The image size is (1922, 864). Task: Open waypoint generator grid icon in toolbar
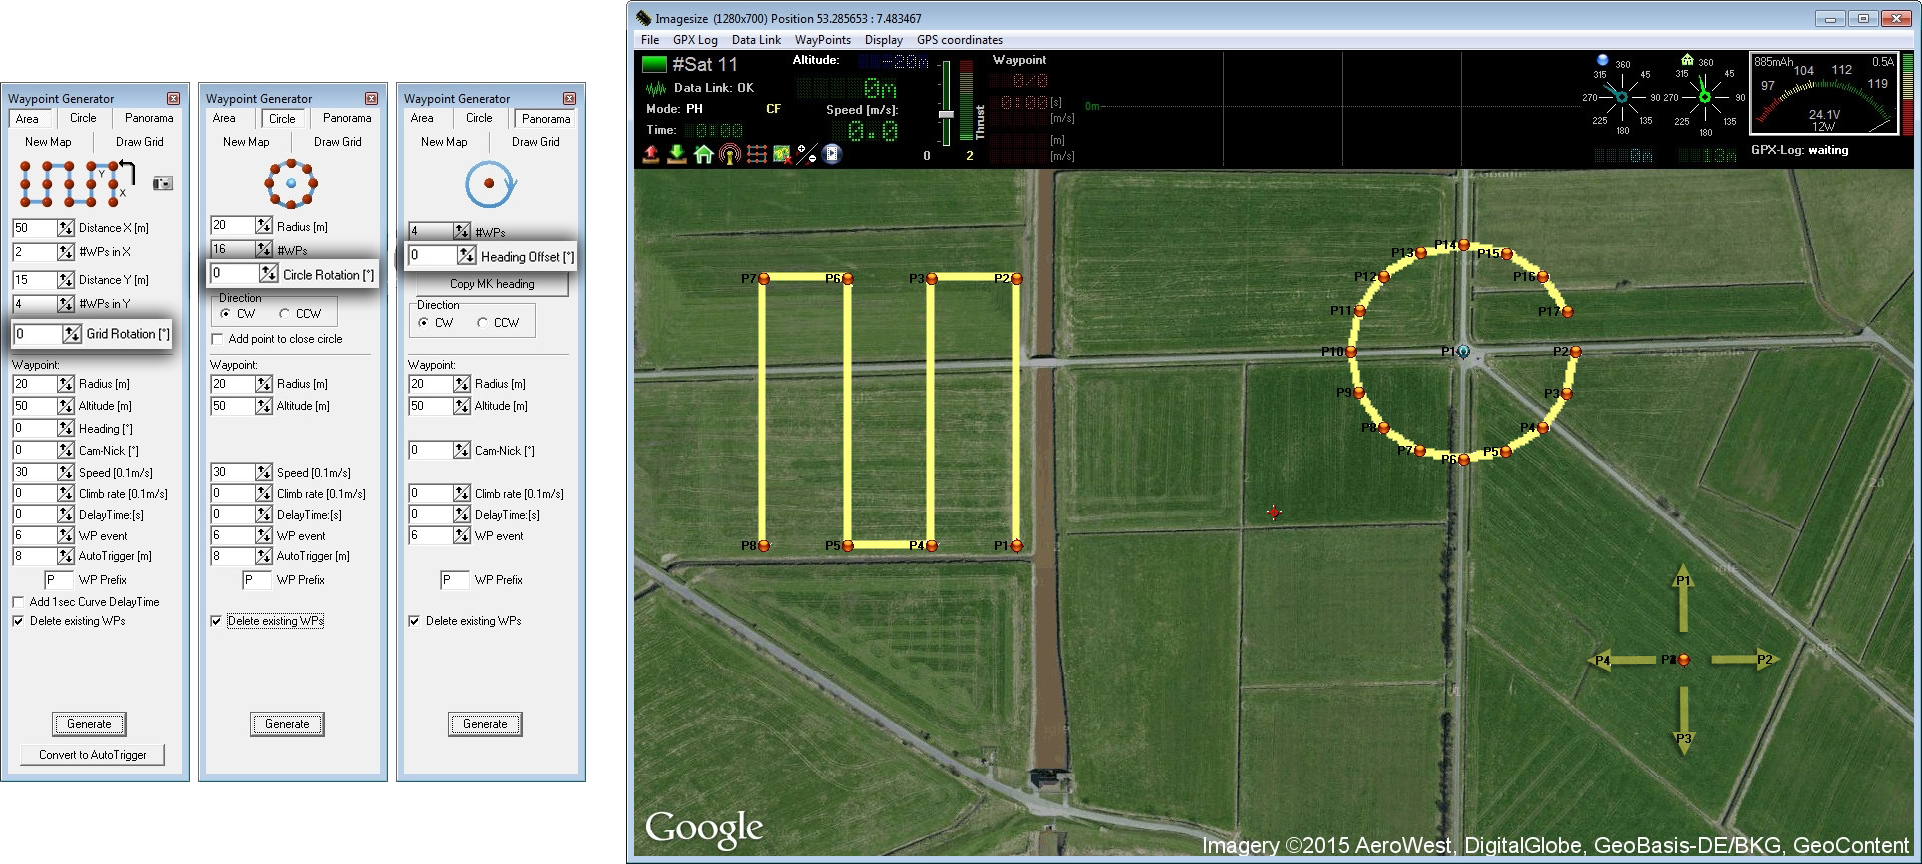point(756,154)
